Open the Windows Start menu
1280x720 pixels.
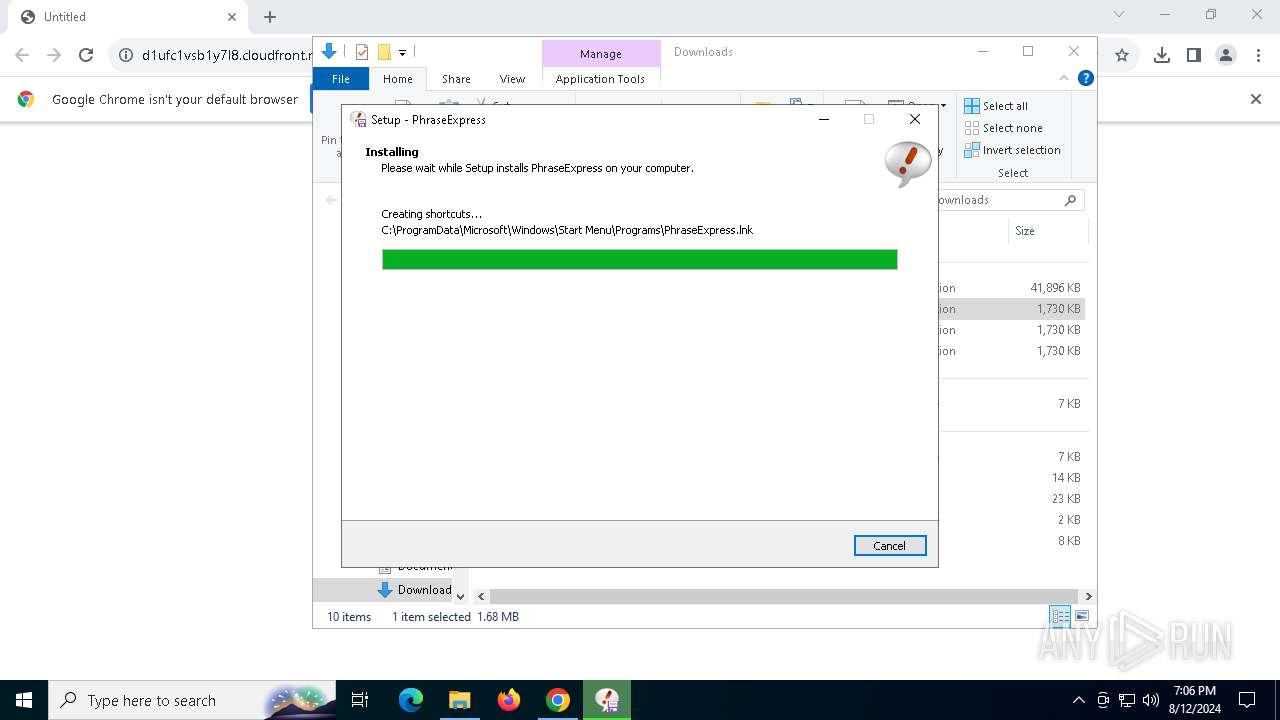click(x=24, y=700)
